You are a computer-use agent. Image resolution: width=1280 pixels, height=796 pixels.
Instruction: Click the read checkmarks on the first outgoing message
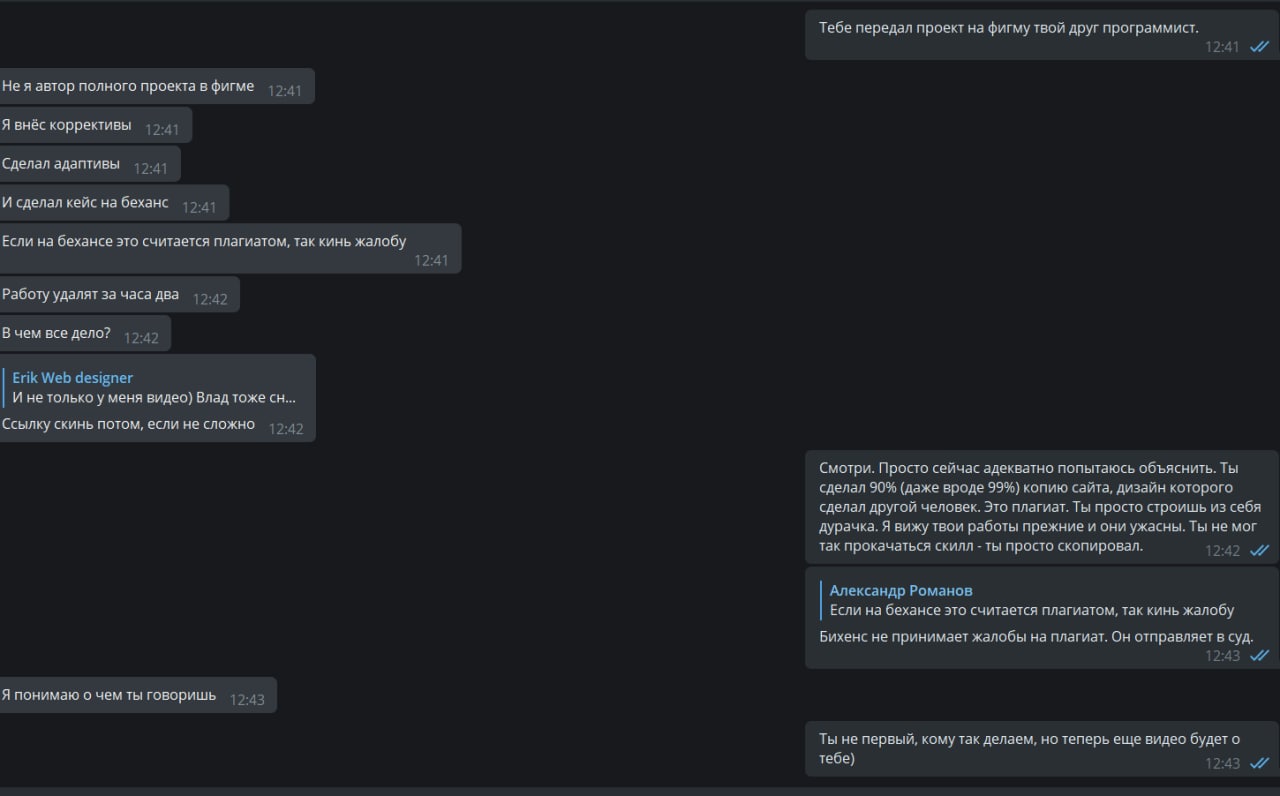[x=1259, y=47]
